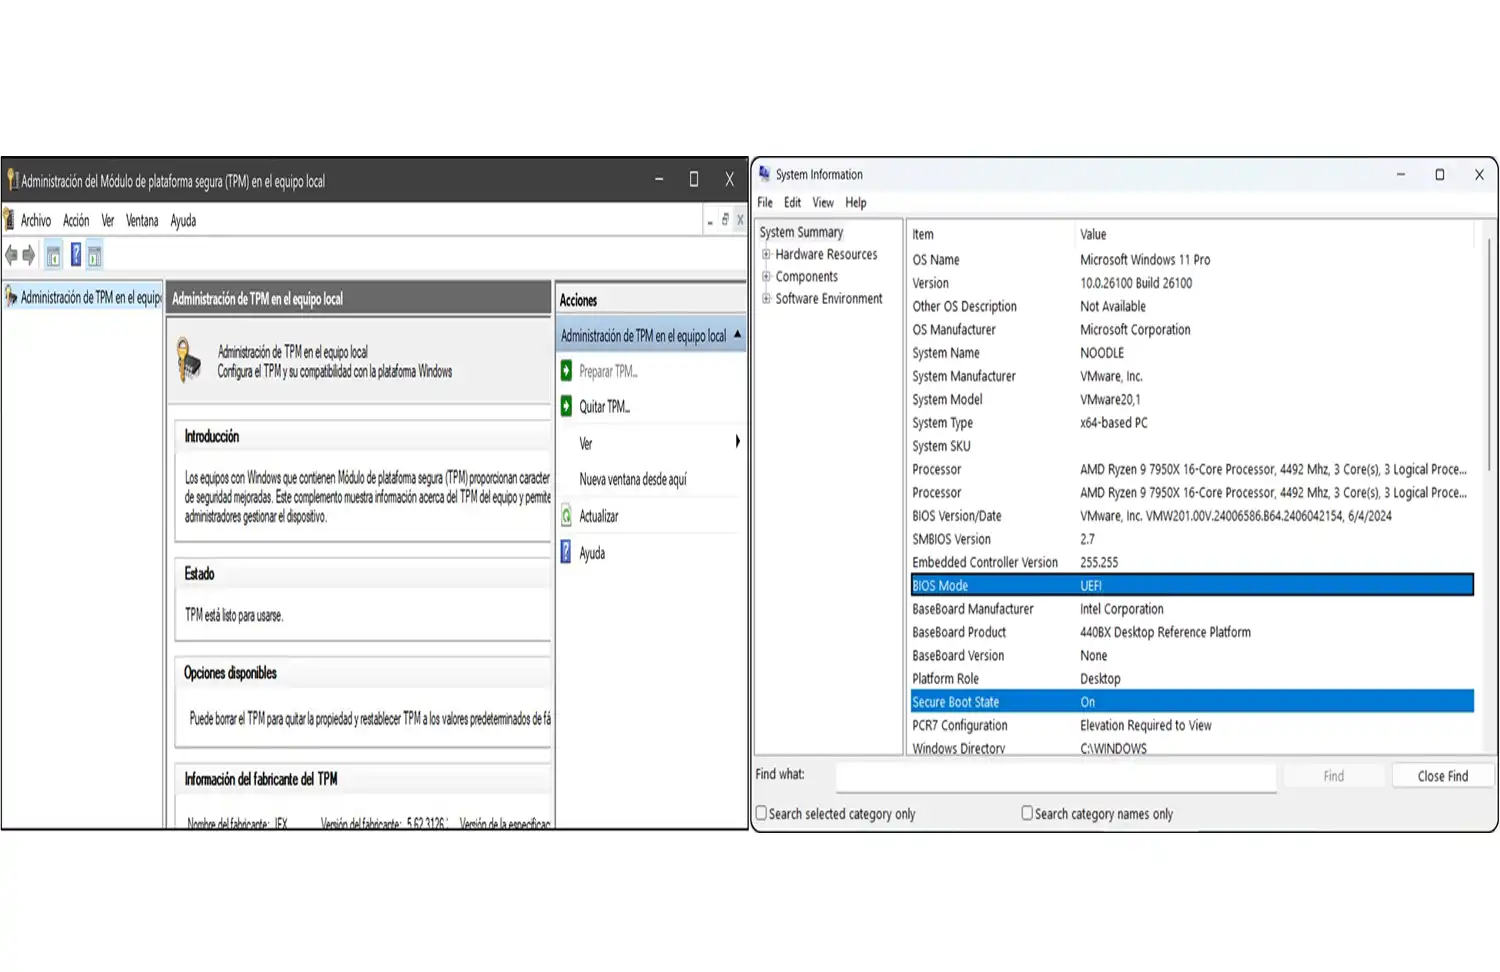This screenshot has height=972, width=1500.
Task: Minimize inner MMC child window
Action: pos(710,221)
